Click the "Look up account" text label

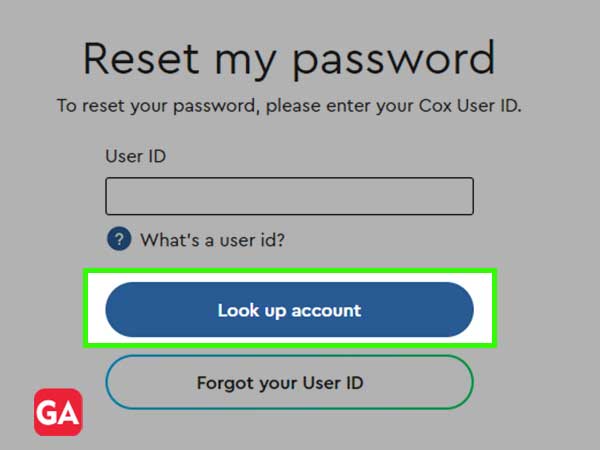tap(290, 310)
